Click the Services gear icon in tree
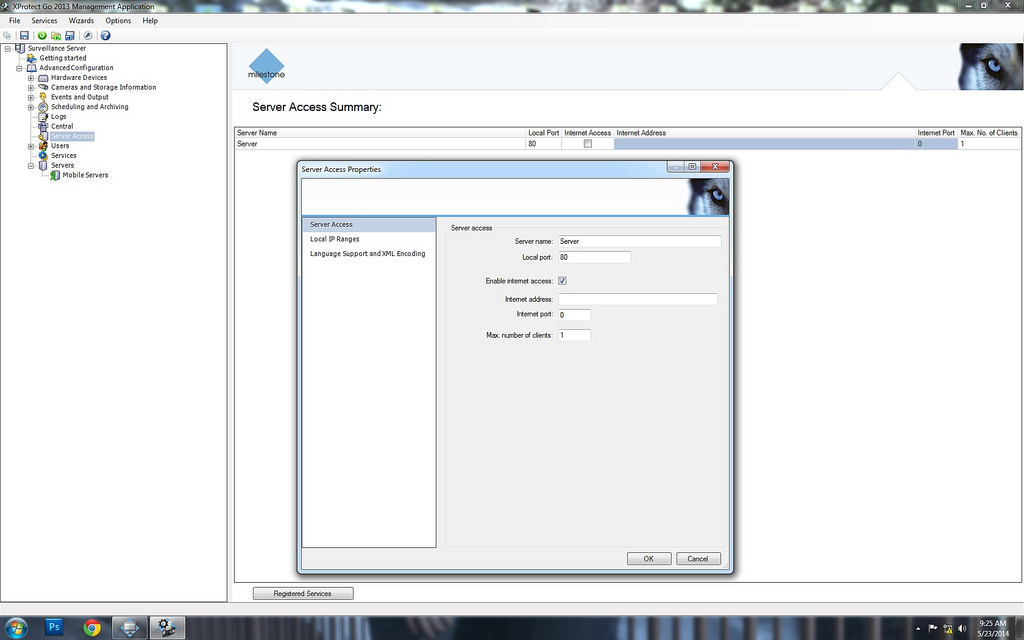The height and width of the screenshot is (640, 1024). pos(43,156)
